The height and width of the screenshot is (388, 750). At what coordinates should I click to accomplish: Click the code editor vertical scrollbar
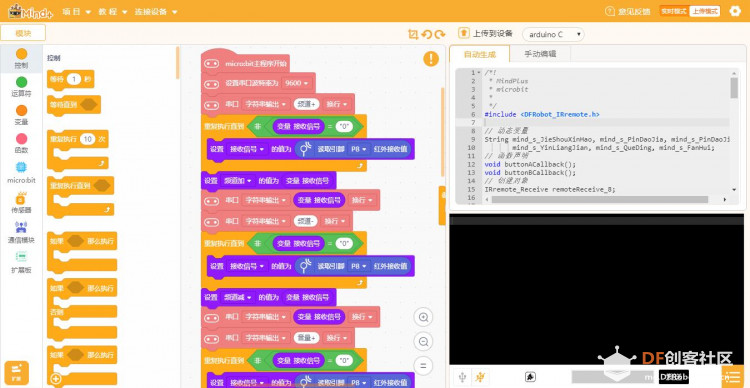click(x=734, y=88)
